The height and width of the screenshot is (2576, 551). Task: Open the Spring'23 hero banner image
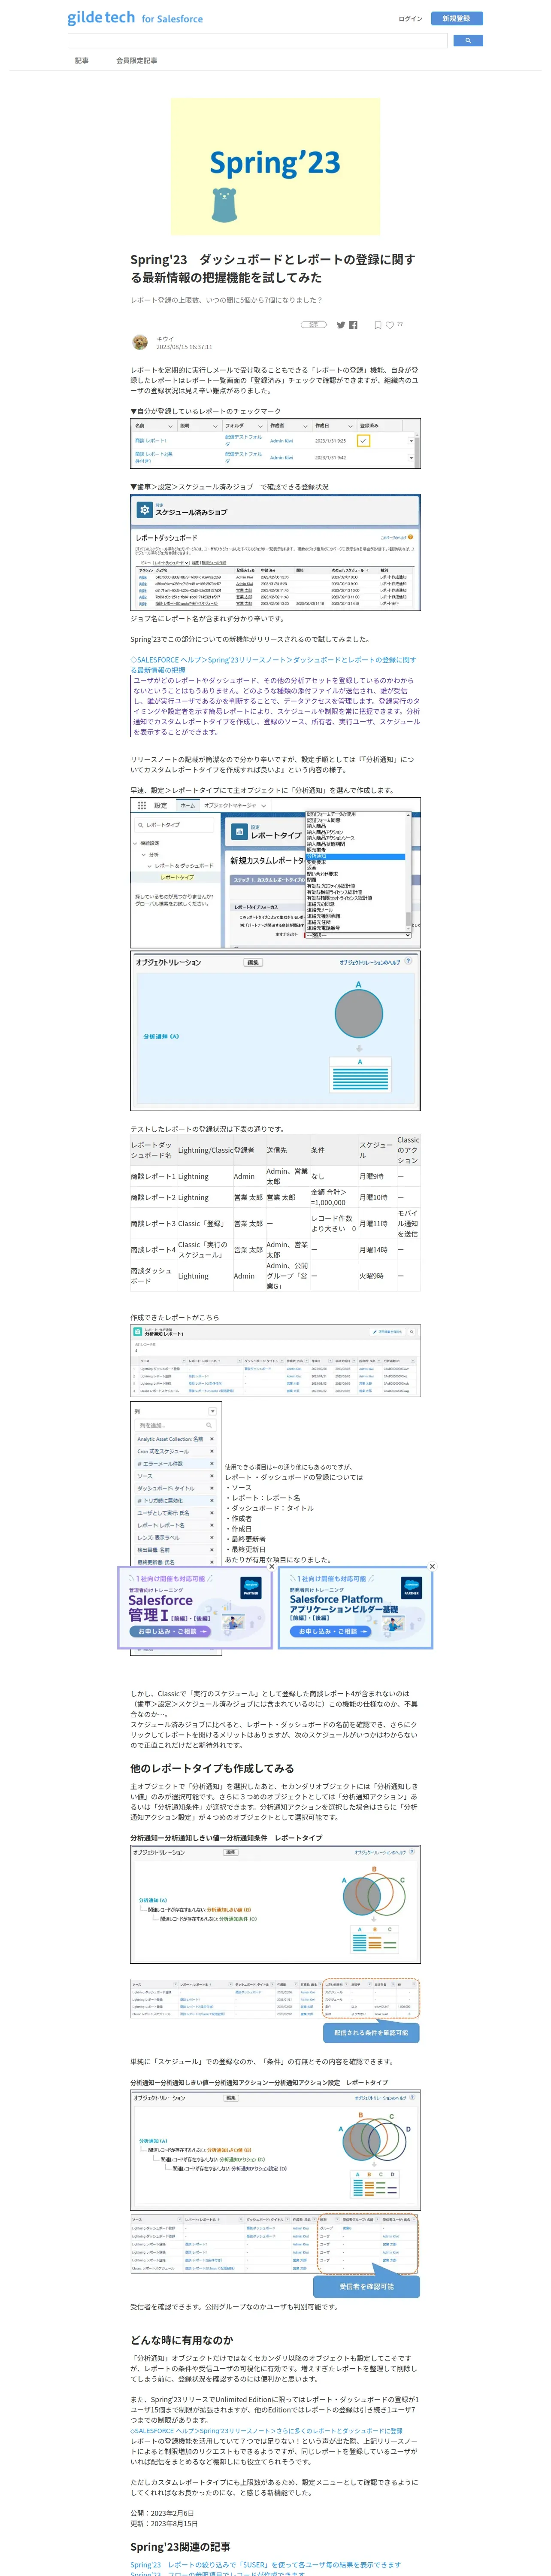point(275,166)
